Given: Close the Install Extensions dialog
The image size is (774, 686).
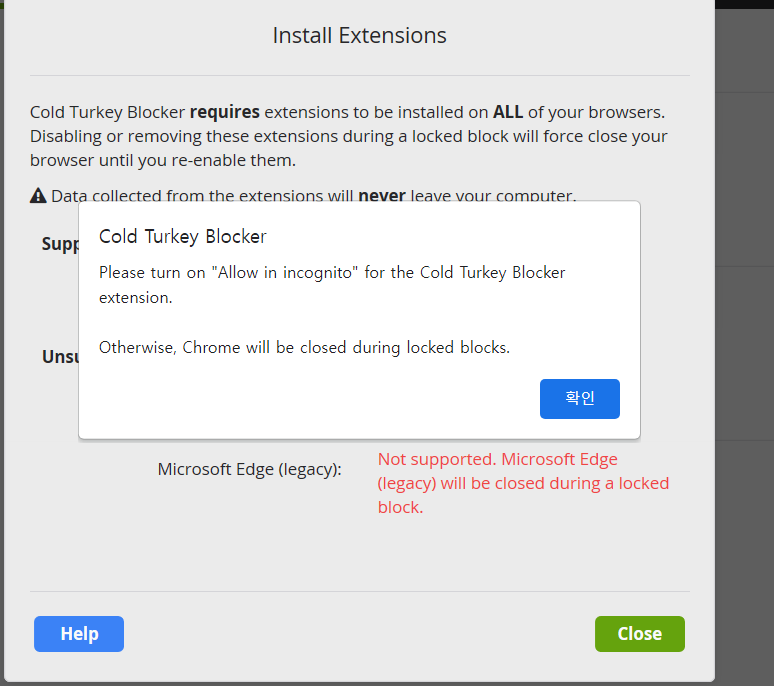Looking at the screenshot, I should 640,634.
